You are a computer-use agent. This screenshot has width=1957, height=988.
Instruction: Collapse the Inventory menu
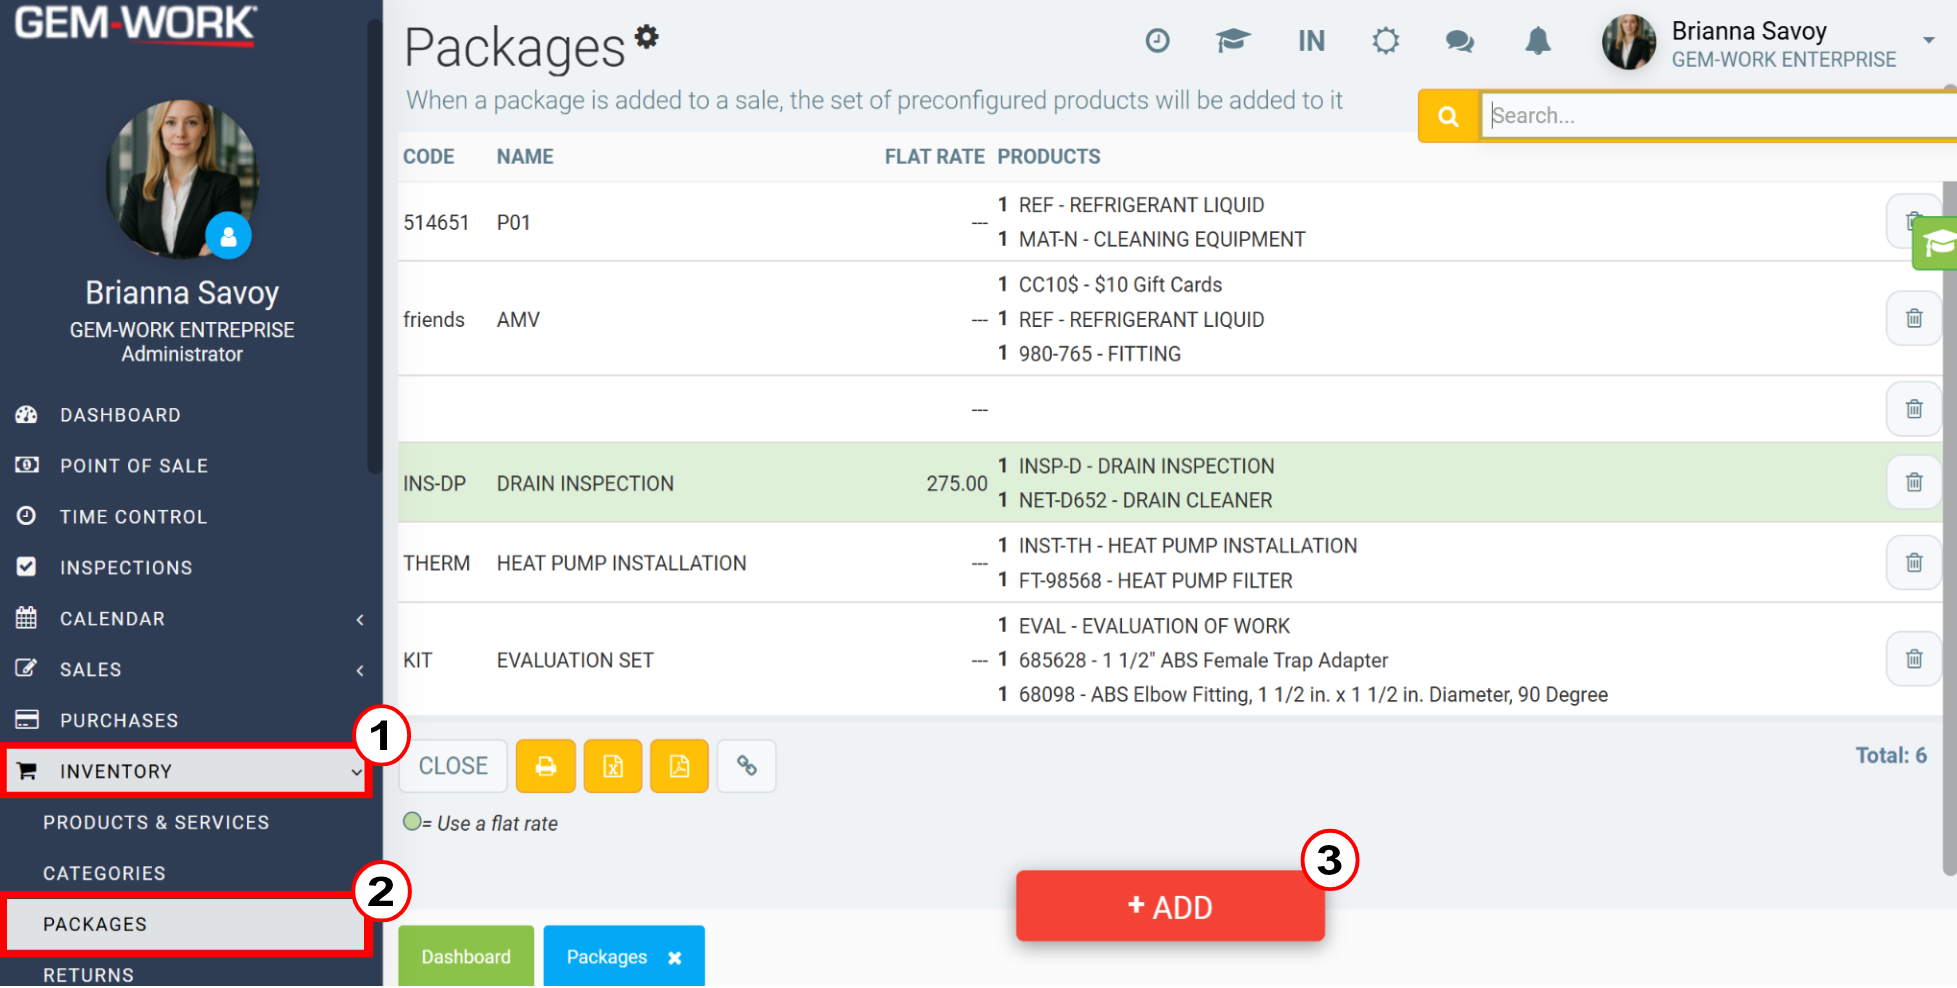click(x=187, y=771)
